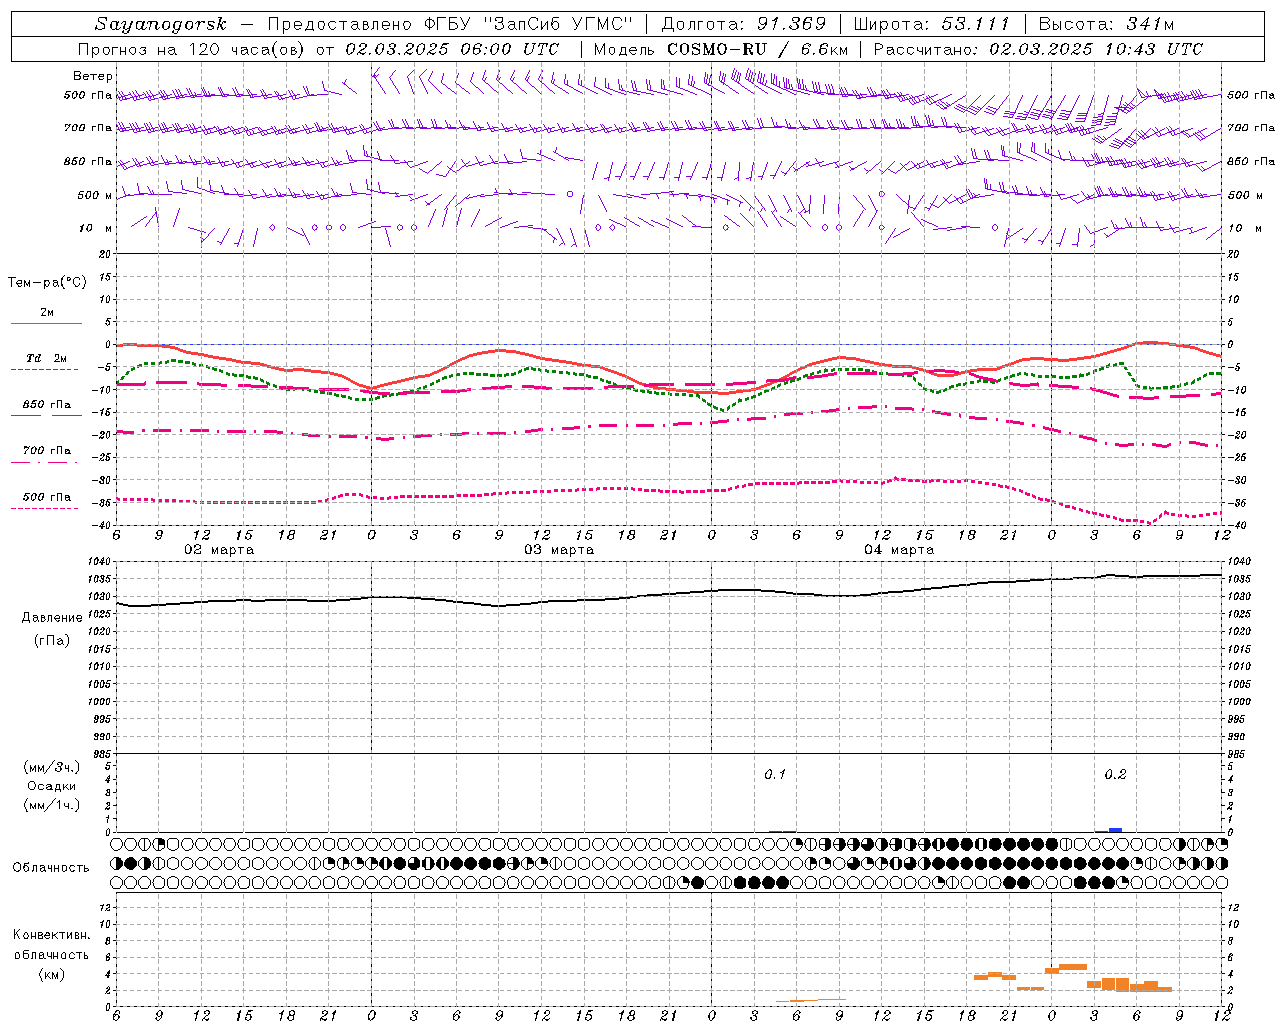Select the Модель COSMO-RU / 6.6км text

[720, 49]
